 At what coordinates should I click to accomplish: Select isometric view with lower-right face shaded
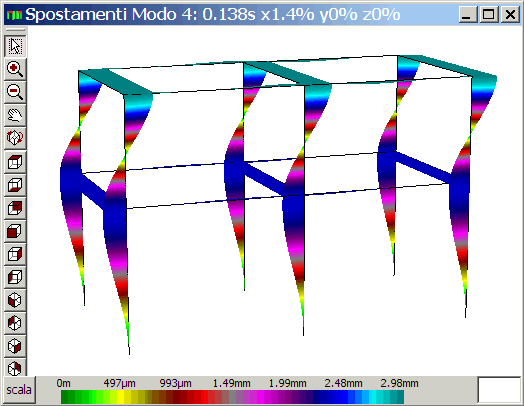click(x=15, y=347)
